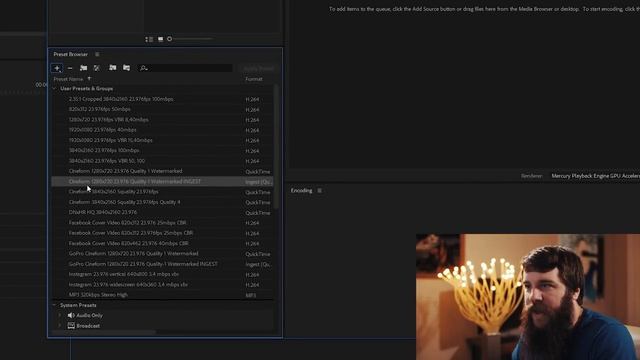This screenshot has width=640, height=360.
Task: Open the Renderer Mercury Playback Engine dropdown
Action: (x=596, y=176)
